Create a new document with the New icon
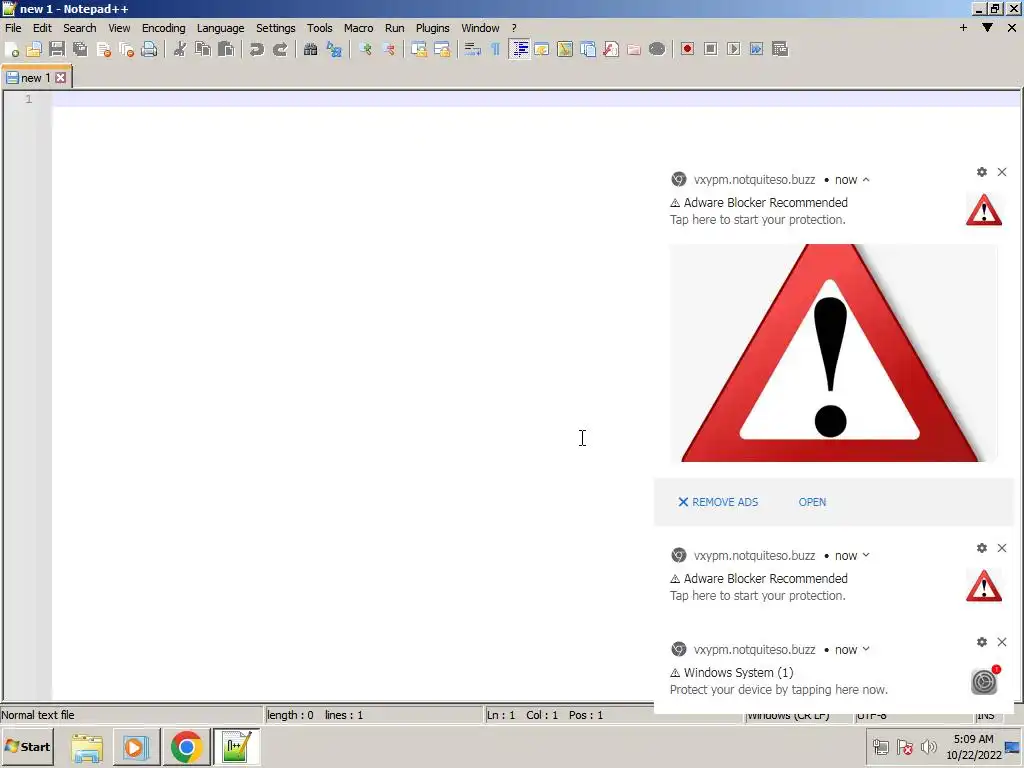The image size is (1024, 768). tap(12, 50)
